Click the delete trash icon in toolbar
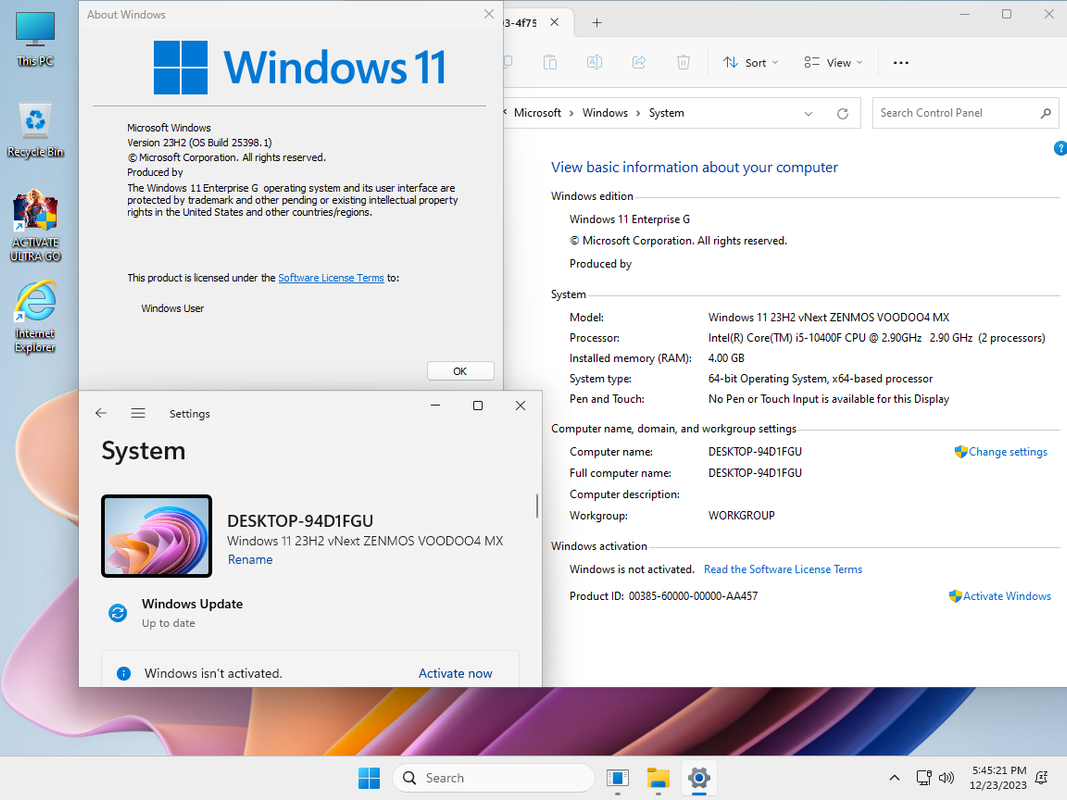Image resolution: width=1067 pixels, height=800 pixels. click(683, 63)
